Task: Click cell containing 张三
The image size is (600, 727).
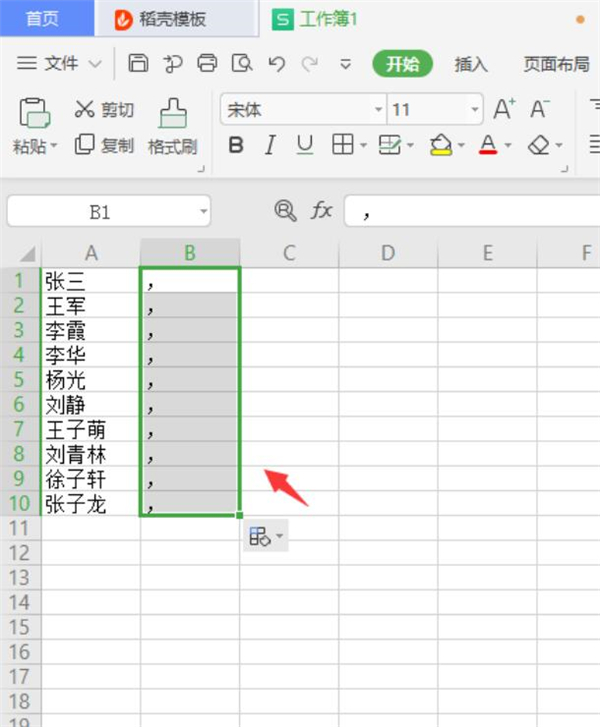Action: tap(90, 281)
